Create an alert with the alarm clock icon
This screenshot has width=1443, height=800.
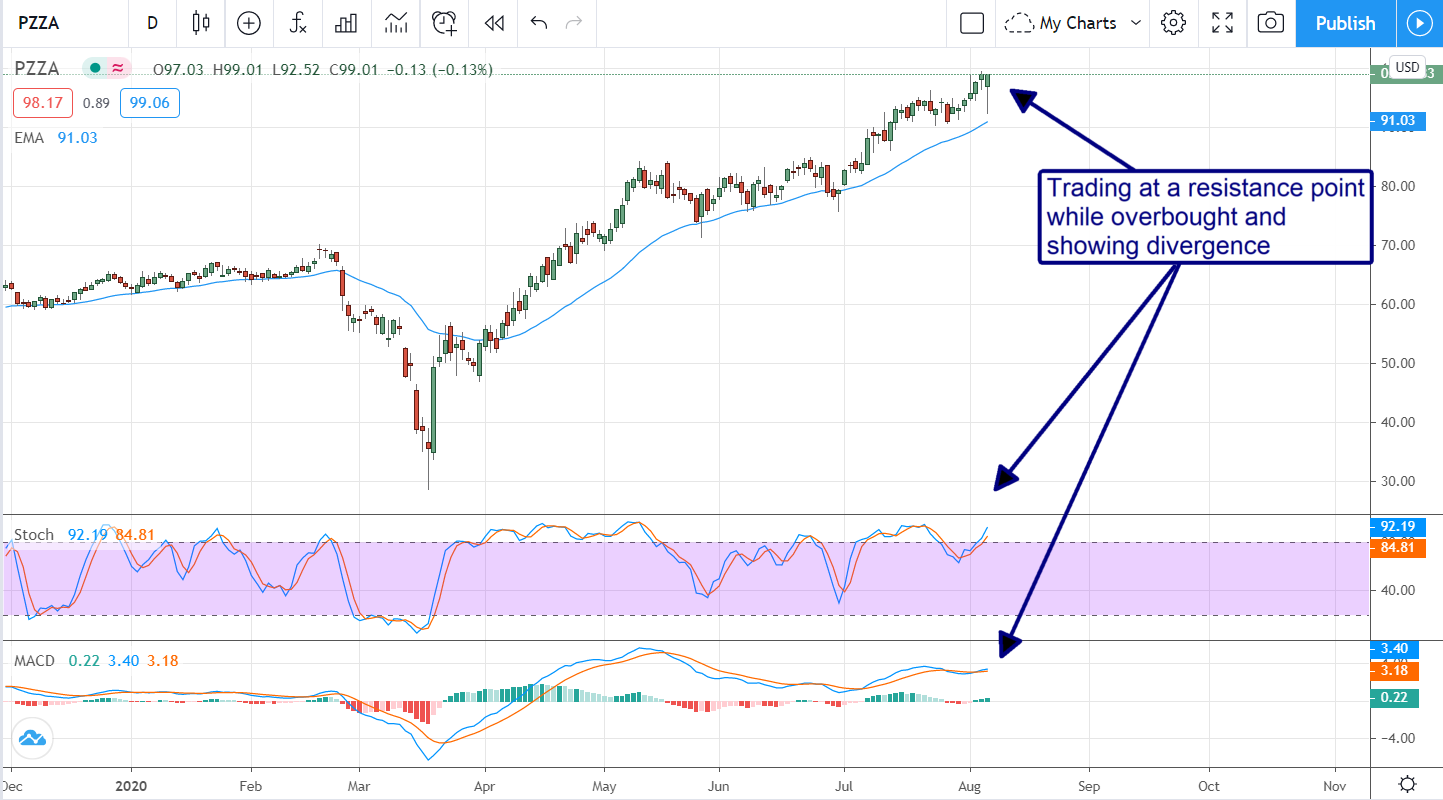[445, 23]
